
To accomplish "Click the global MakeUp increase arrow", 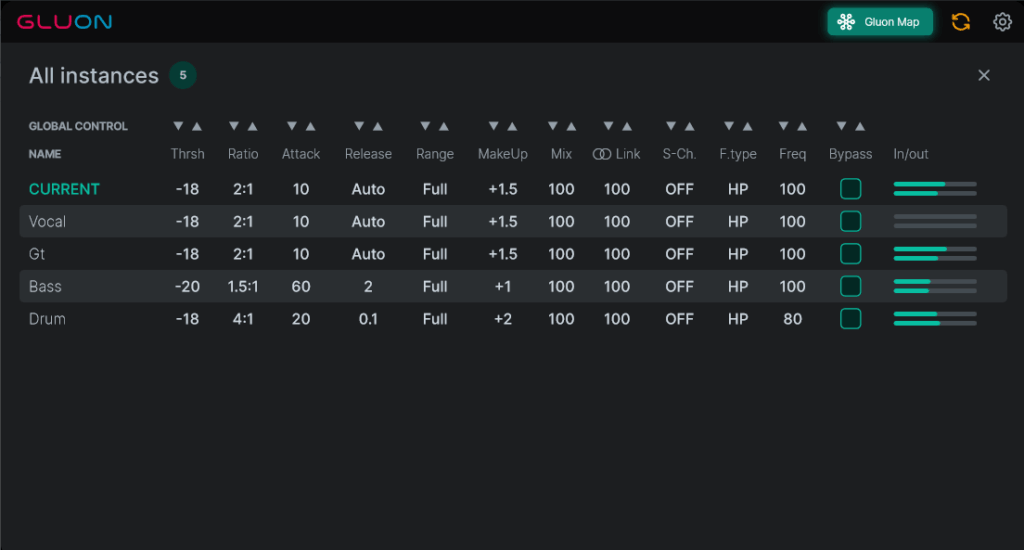I will tap(513, 126).
